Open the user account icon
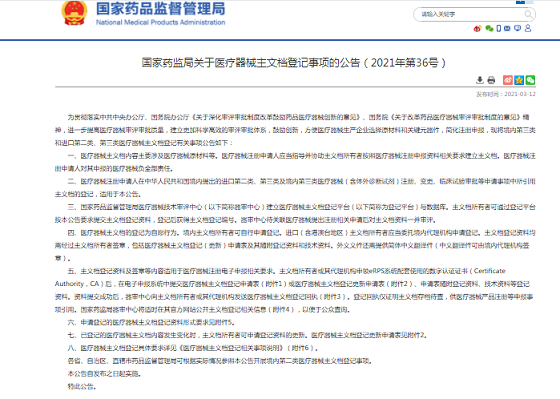560x399 pixels. pyautogui.click(x=528, y=28)
